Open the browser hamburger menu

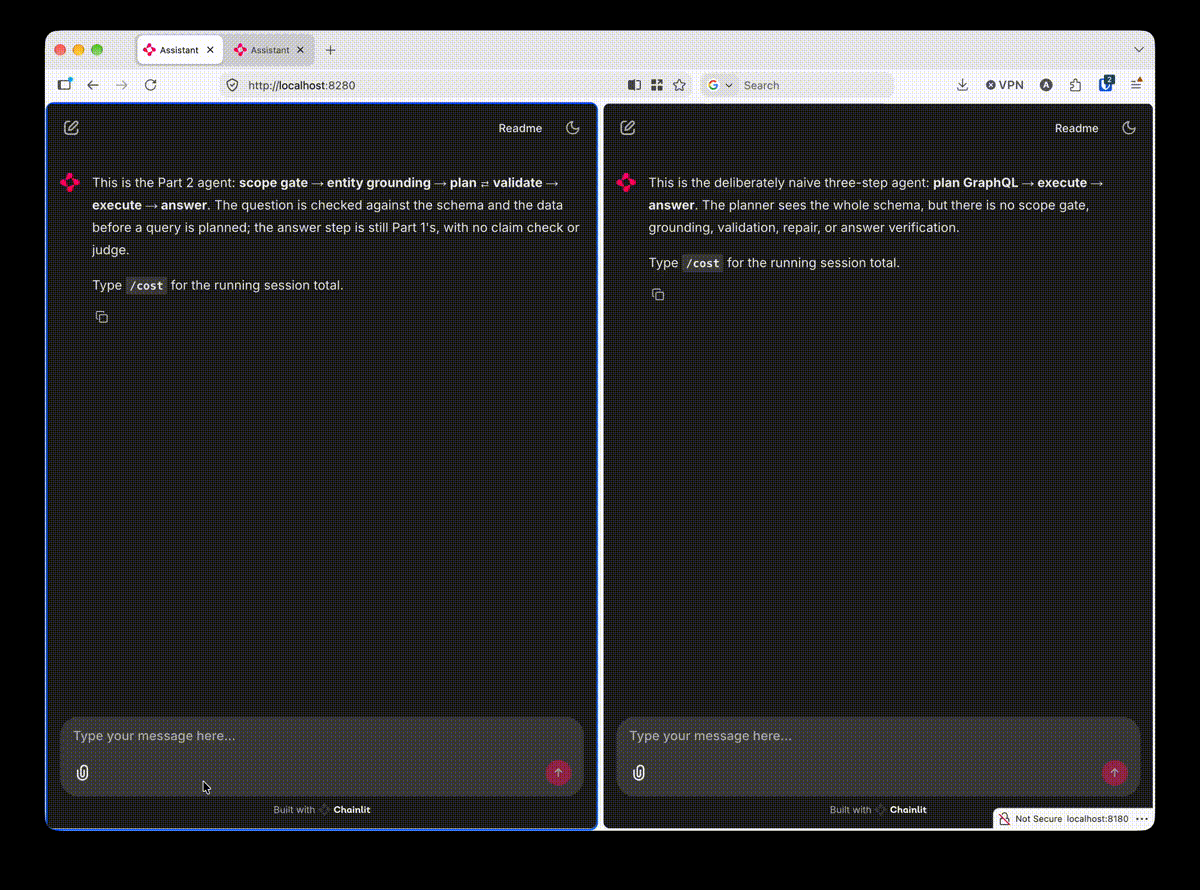coord(1137,85)
